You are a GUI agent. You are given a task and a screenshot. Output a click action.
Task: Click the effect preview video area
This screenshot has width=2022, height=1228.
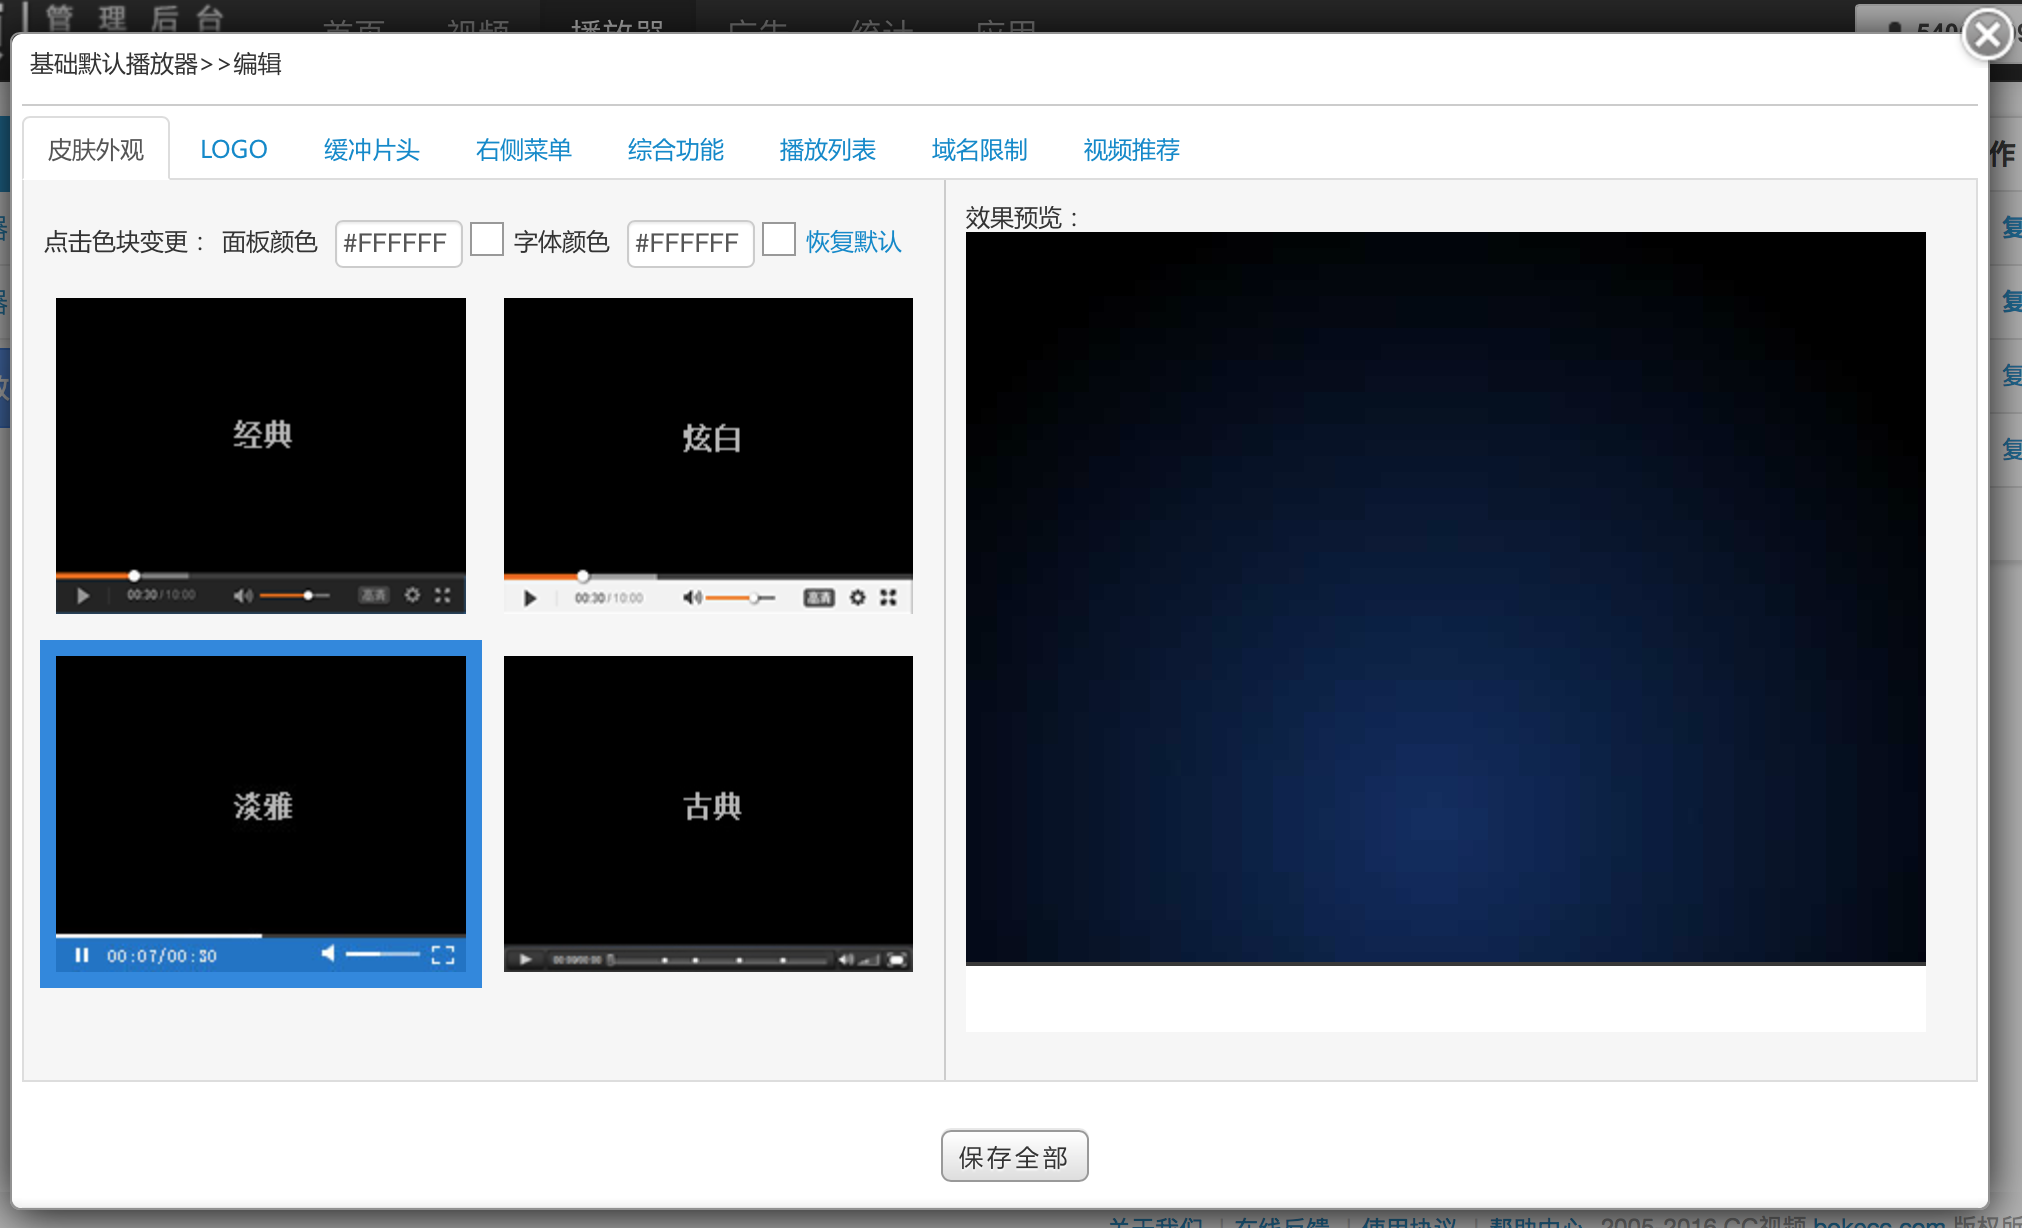coord(1445,597)
